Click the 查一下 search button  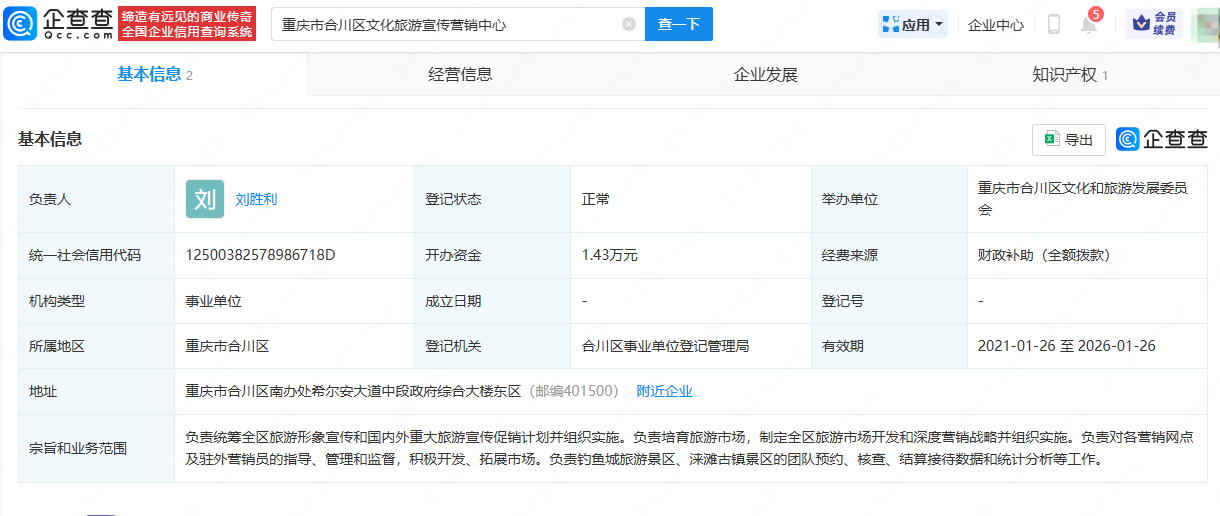678,24
